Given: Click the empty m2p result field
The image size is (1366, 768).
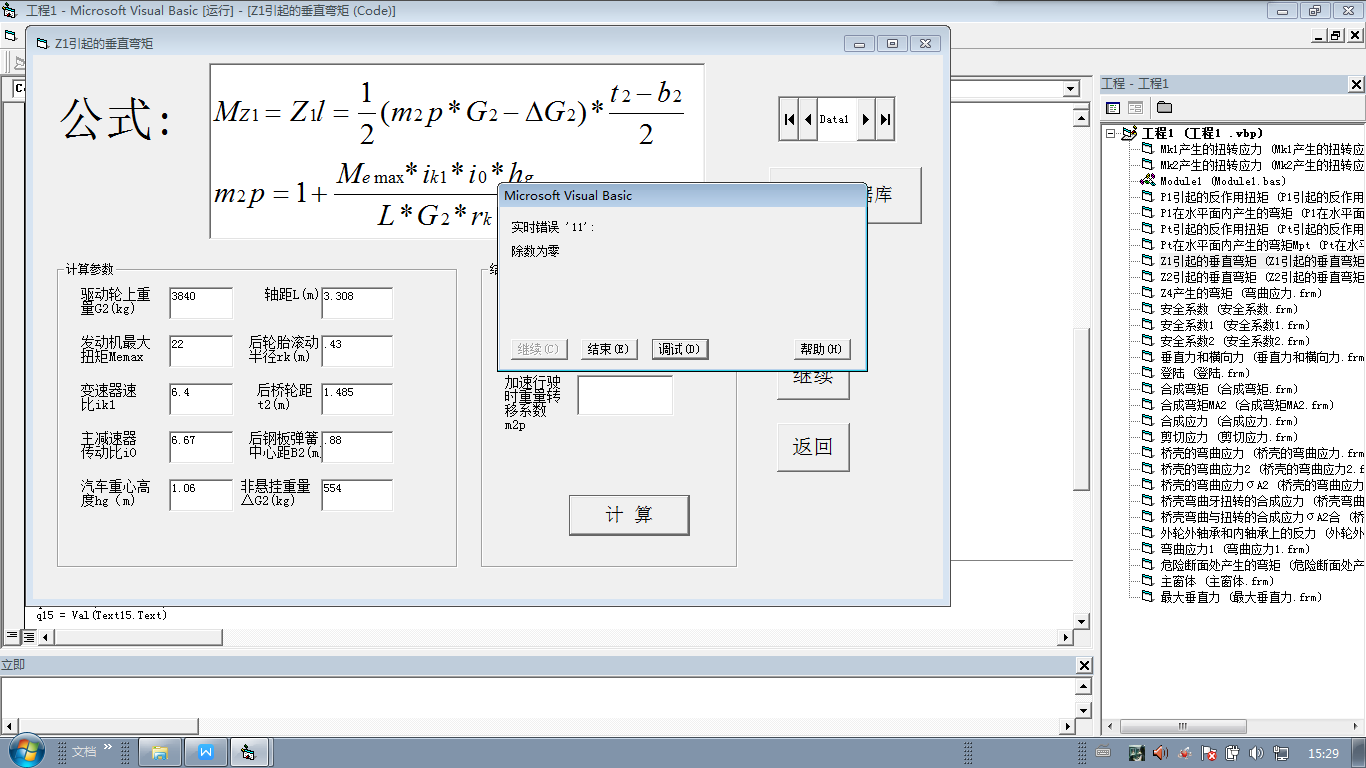Looking at the screenshot, I should point(625,395).
